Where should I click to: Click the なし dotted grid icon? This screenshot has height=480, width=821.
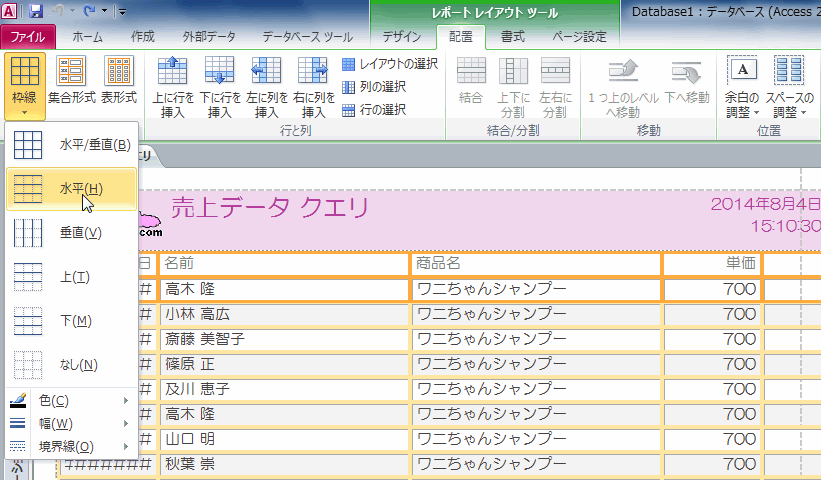(28, 365)
